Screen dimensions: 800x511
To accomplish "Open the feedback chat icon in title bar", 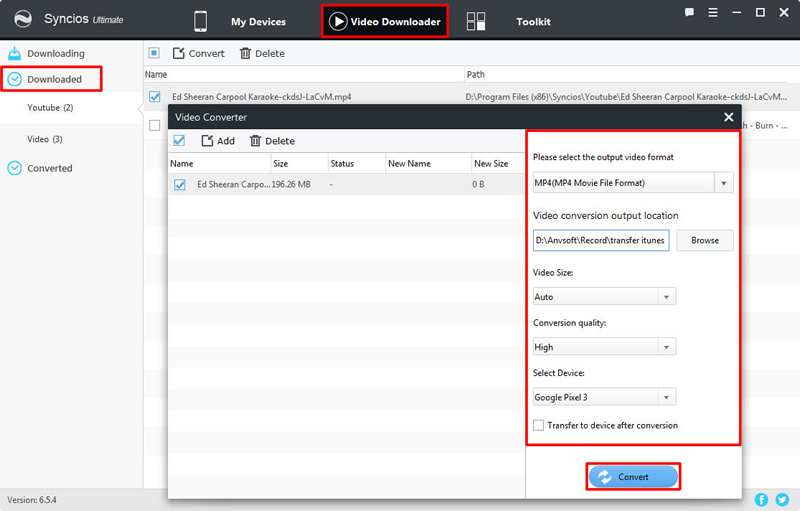I will [x=689, y=12].
